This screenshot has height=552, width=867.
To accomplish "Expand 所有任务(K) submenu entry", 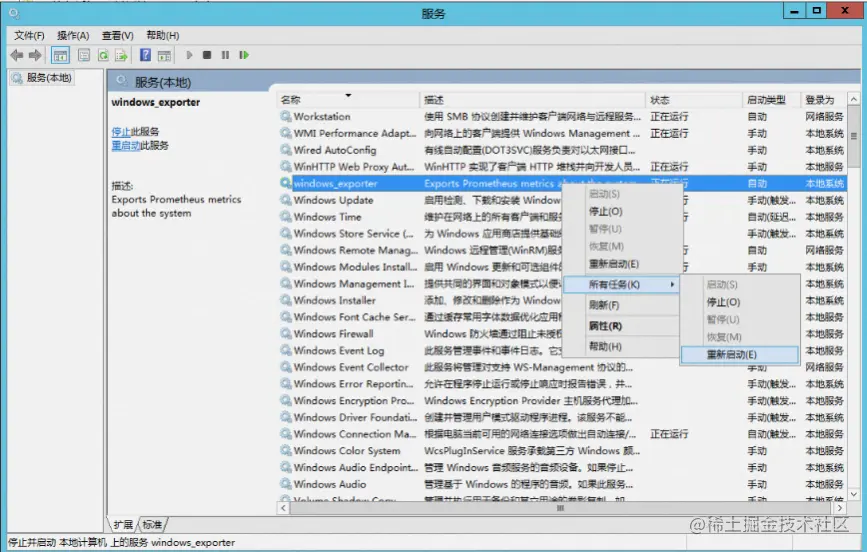I will pos(621,284).
